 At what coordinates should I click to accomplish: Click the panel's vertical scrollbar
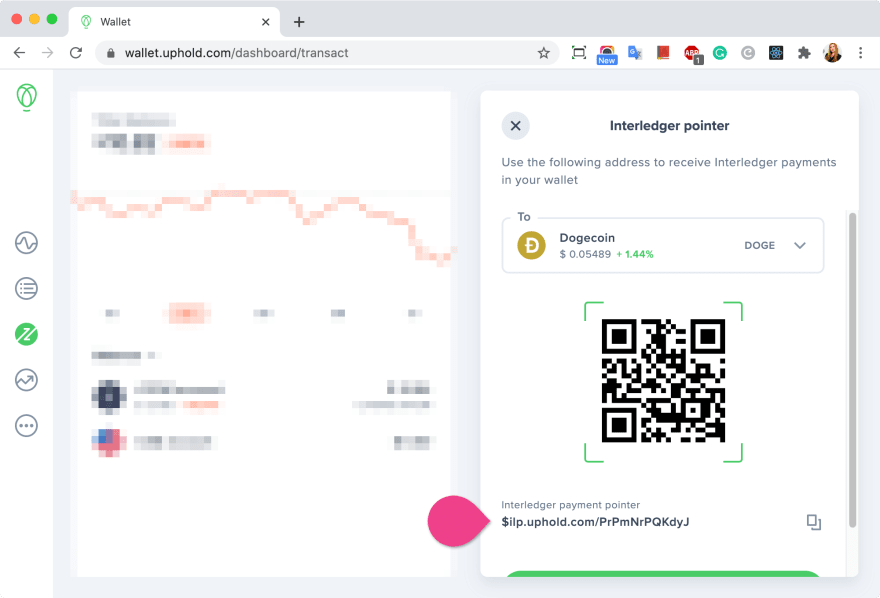click(x=852, y=370)
